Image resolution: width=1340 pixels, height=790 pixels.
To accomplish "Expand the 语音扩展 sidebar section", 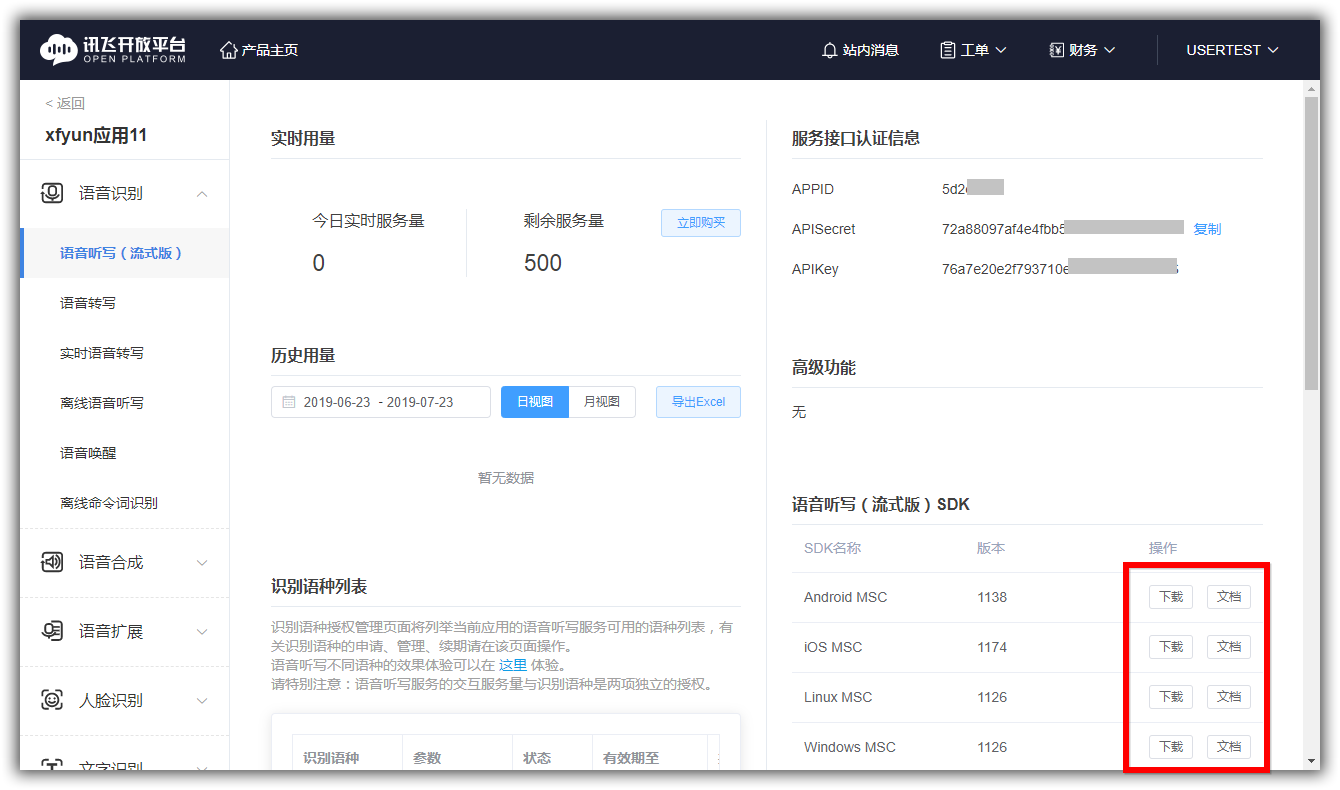I will tap(202, 632).
